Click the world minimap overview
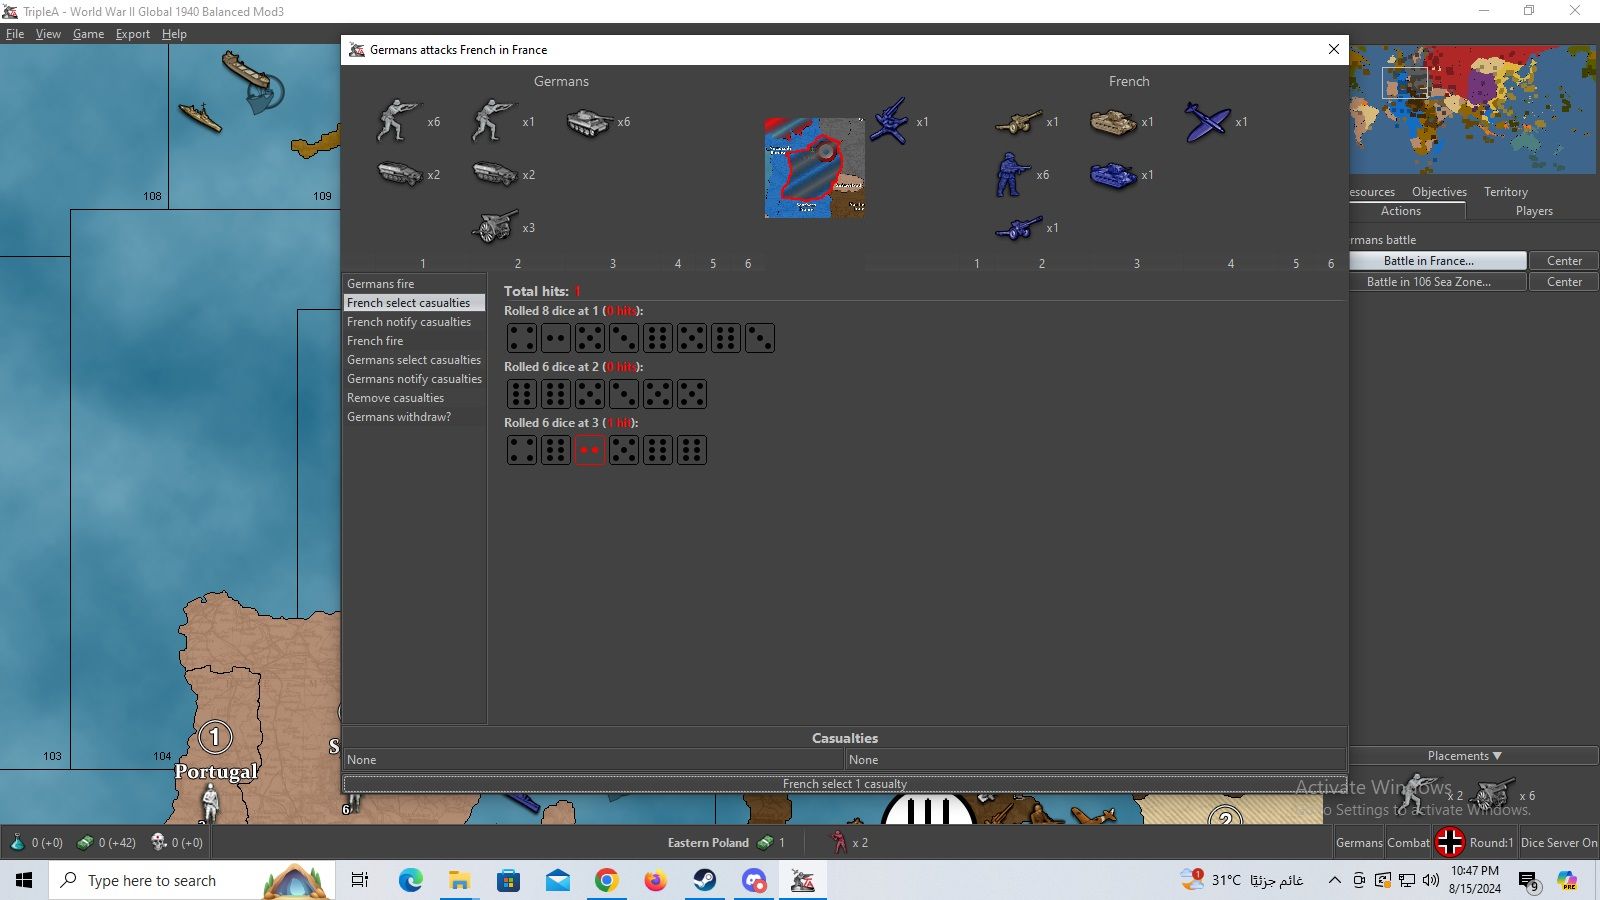Screen dimensions: 1600x900 click(x=1473, y=110)
